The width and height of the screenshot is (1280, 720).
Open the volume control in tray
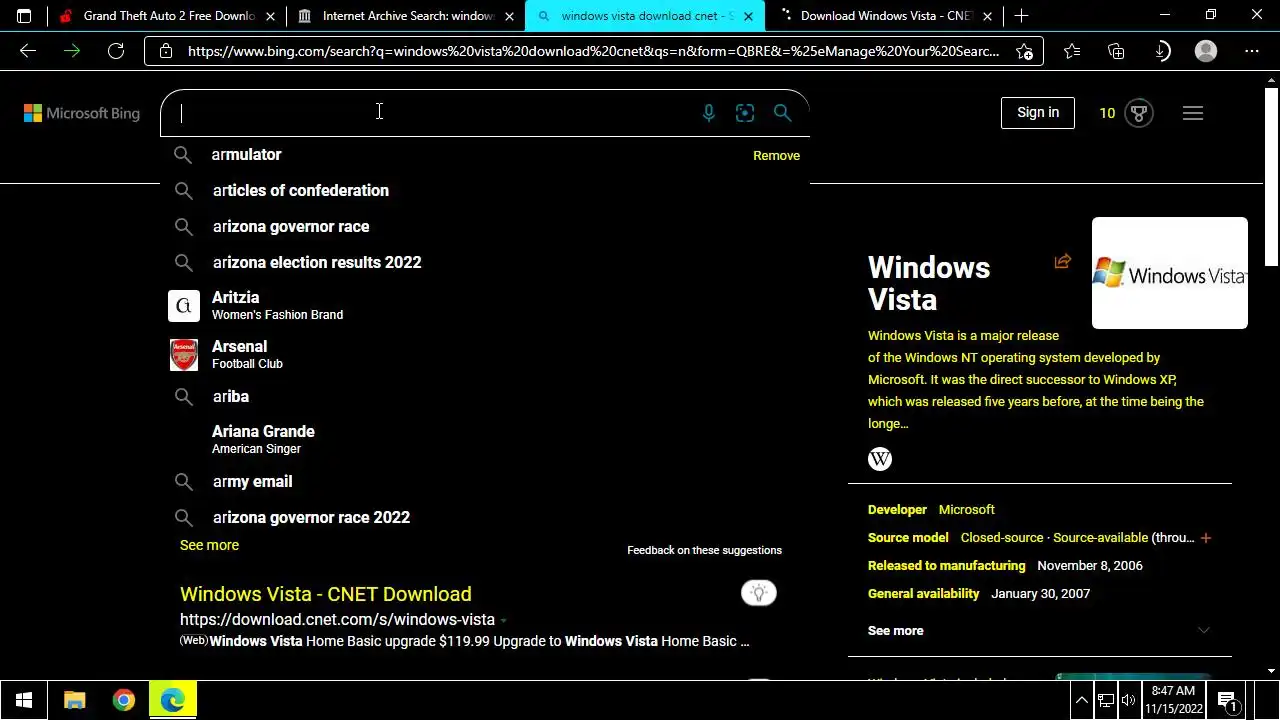tap(1129, 700)
